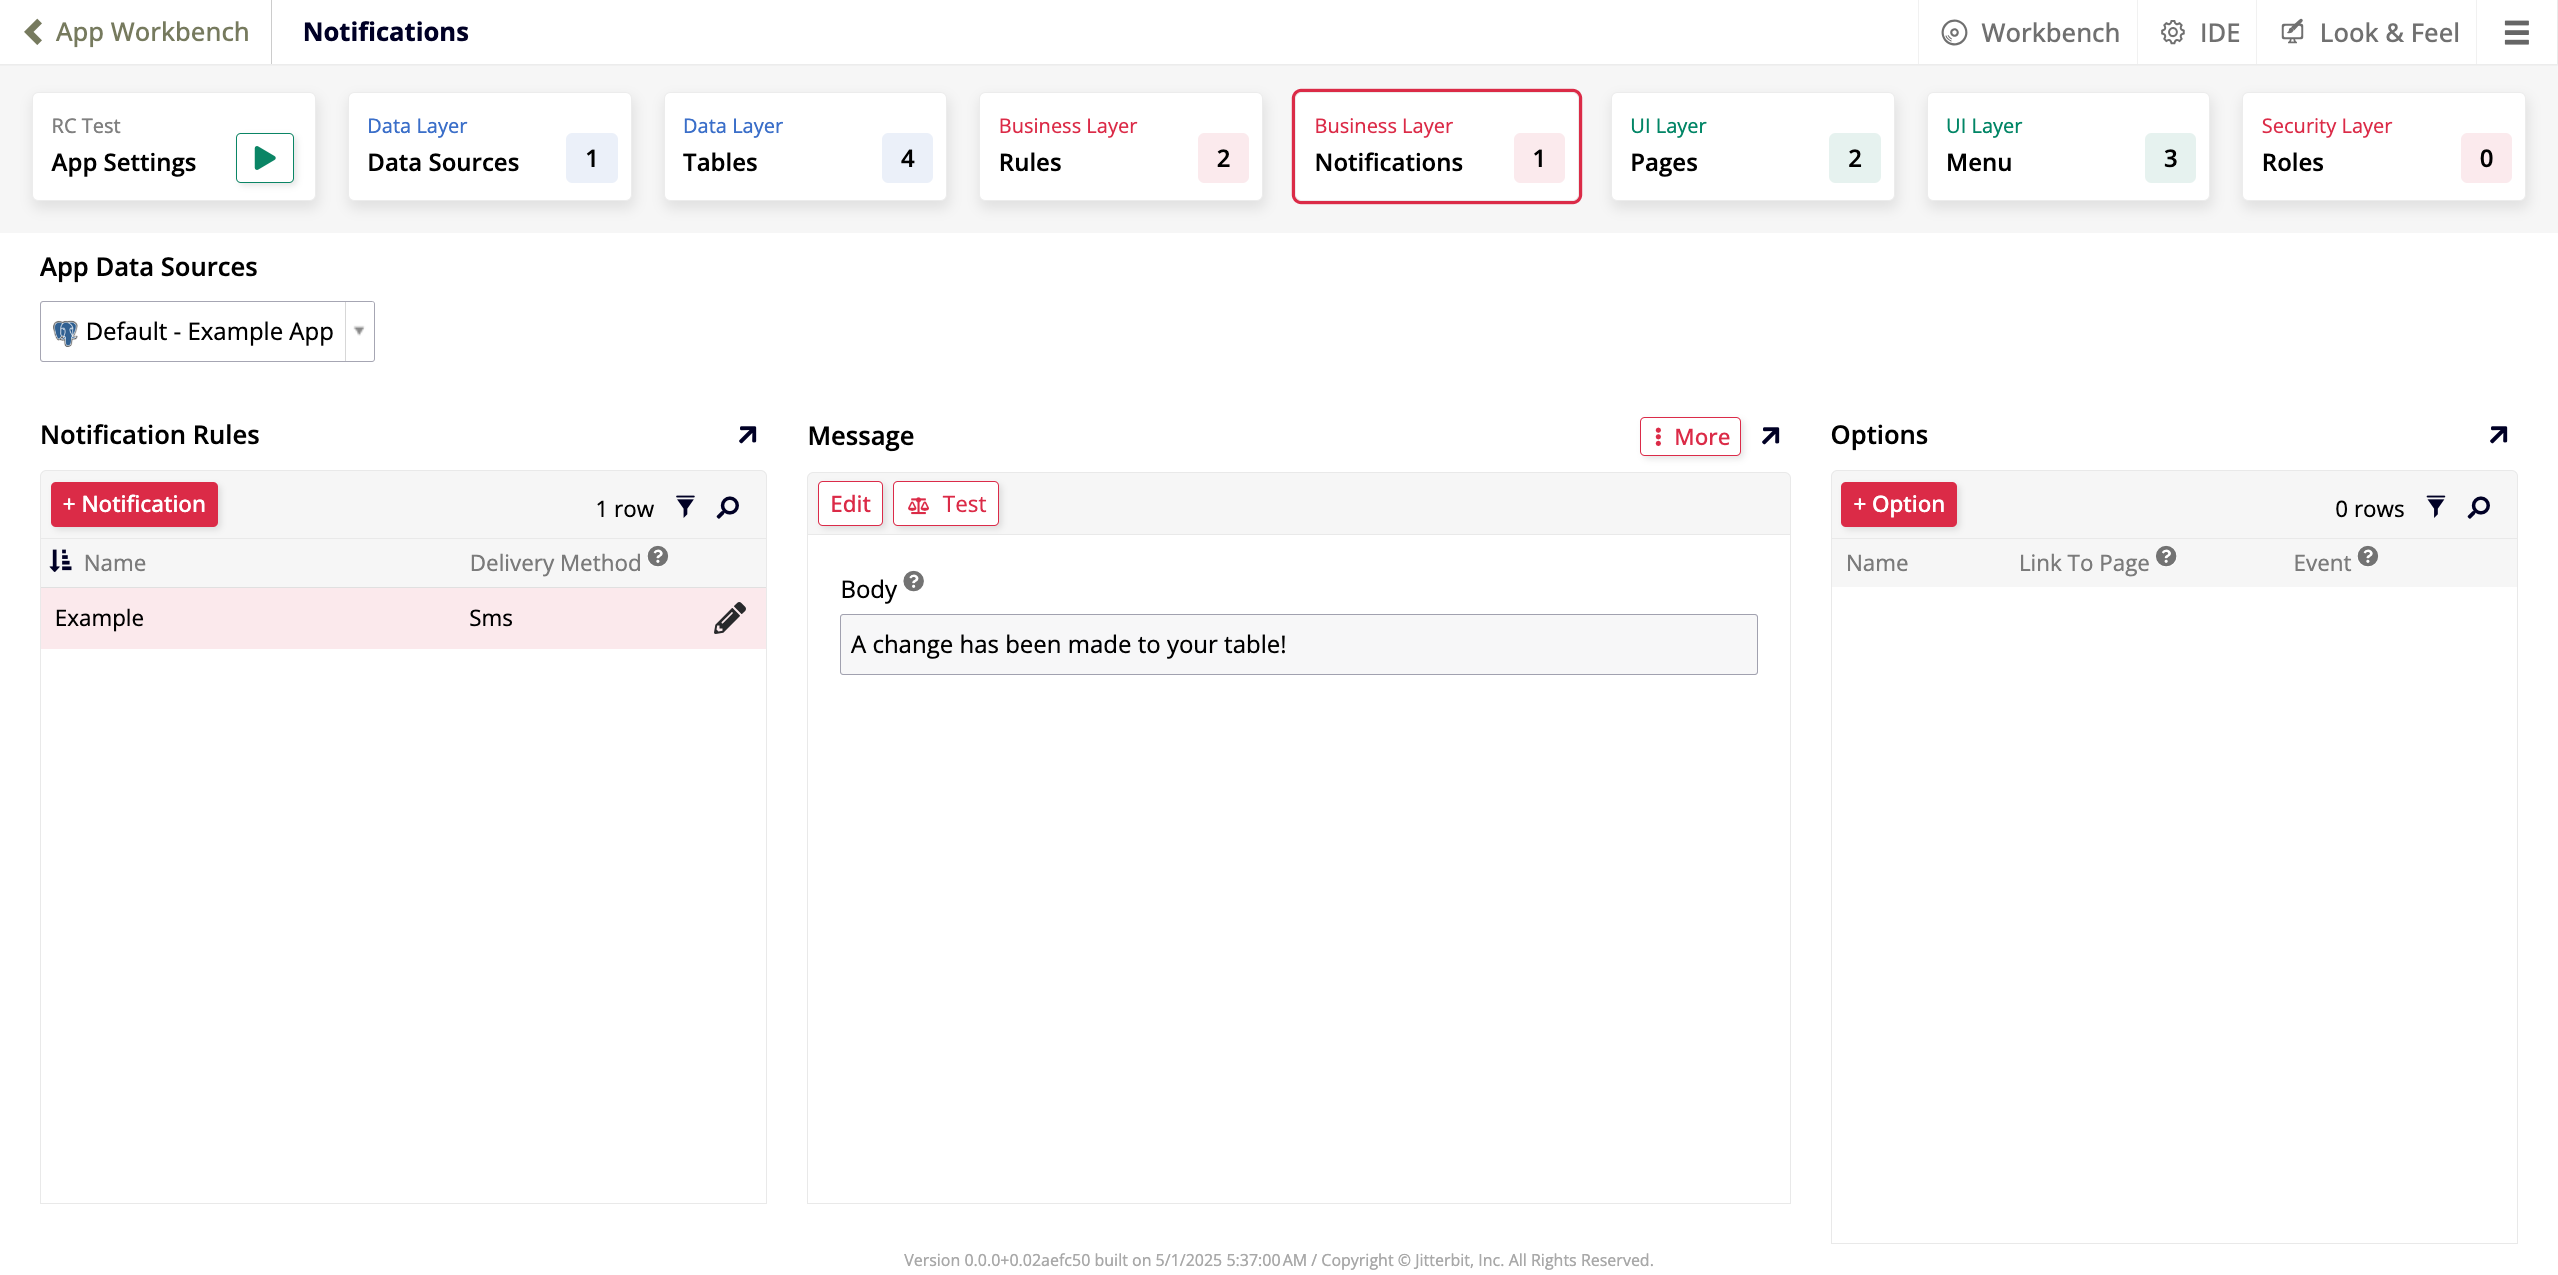Click search icon in Options panel
The height and width of the screenshot is (1275, 2558).
point(2479,507)
